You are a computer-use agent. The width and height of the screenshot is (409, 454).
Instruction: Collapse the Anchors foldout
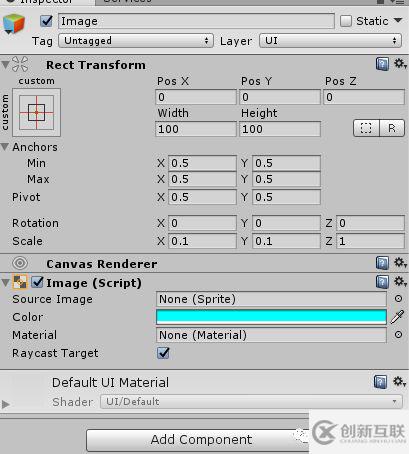pos(5,147)
